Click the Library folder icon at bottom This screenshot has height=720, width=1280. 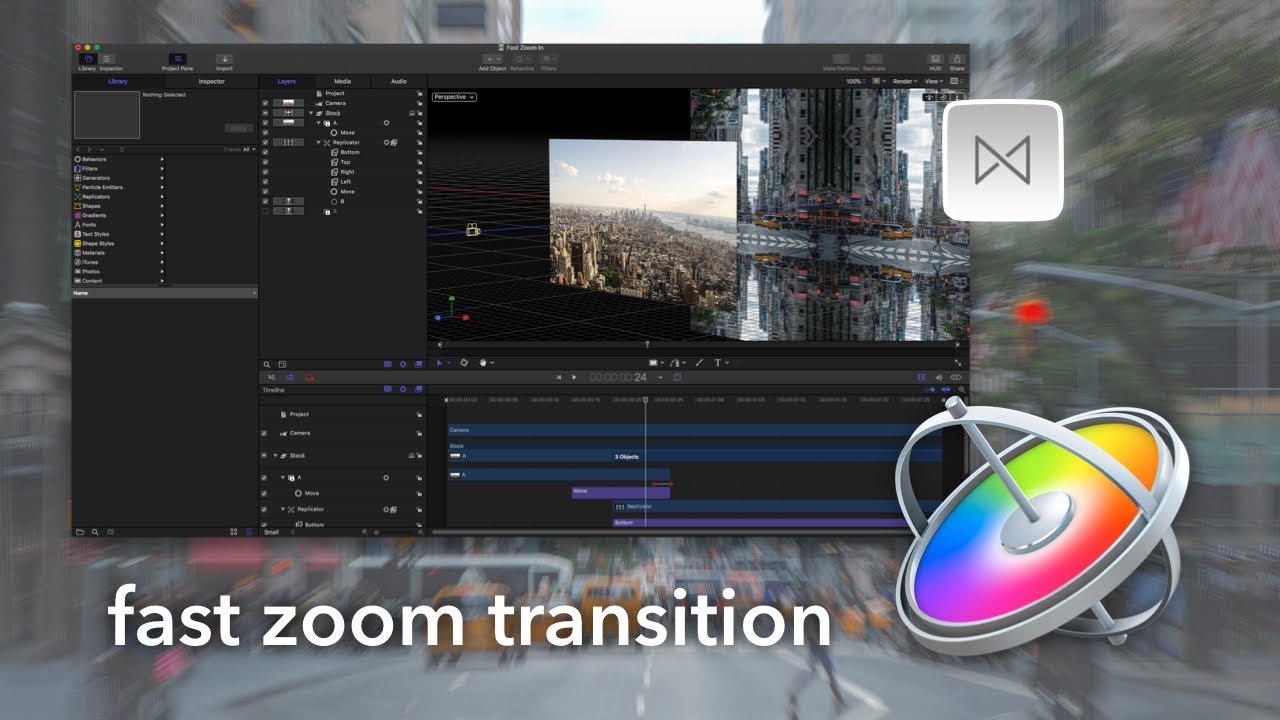tap(81, 532)
